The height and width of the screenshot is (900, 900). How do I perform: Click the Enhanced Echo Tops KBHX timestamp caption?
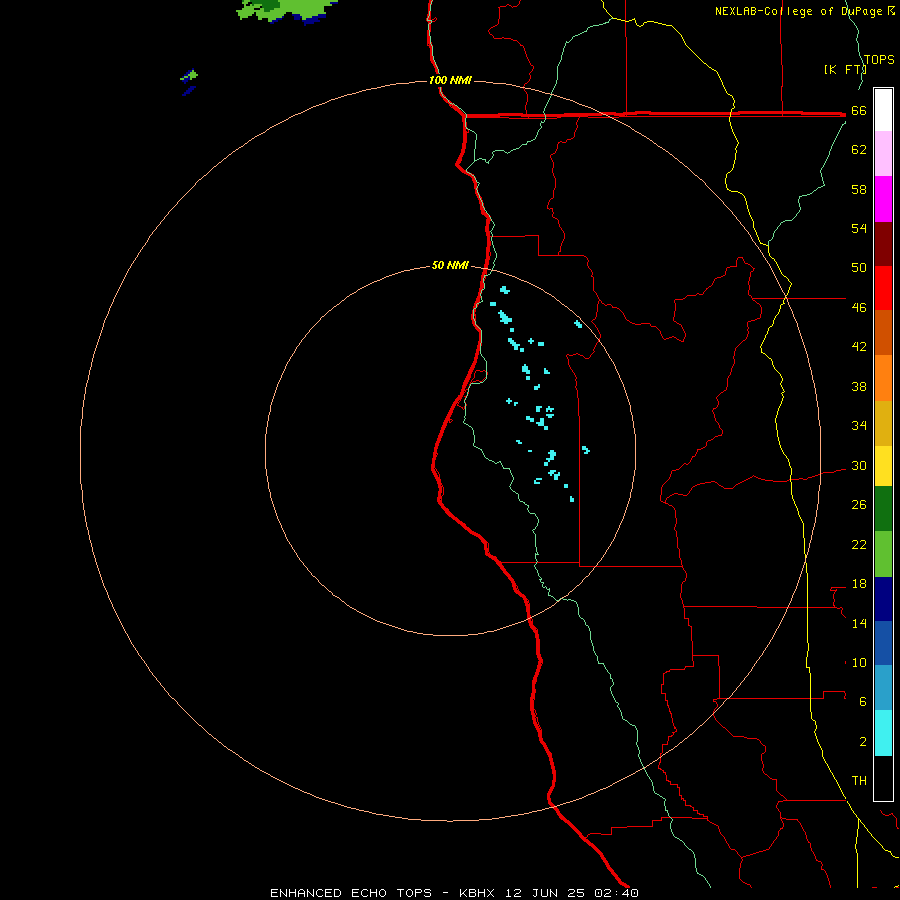click(x=454, y=893)
